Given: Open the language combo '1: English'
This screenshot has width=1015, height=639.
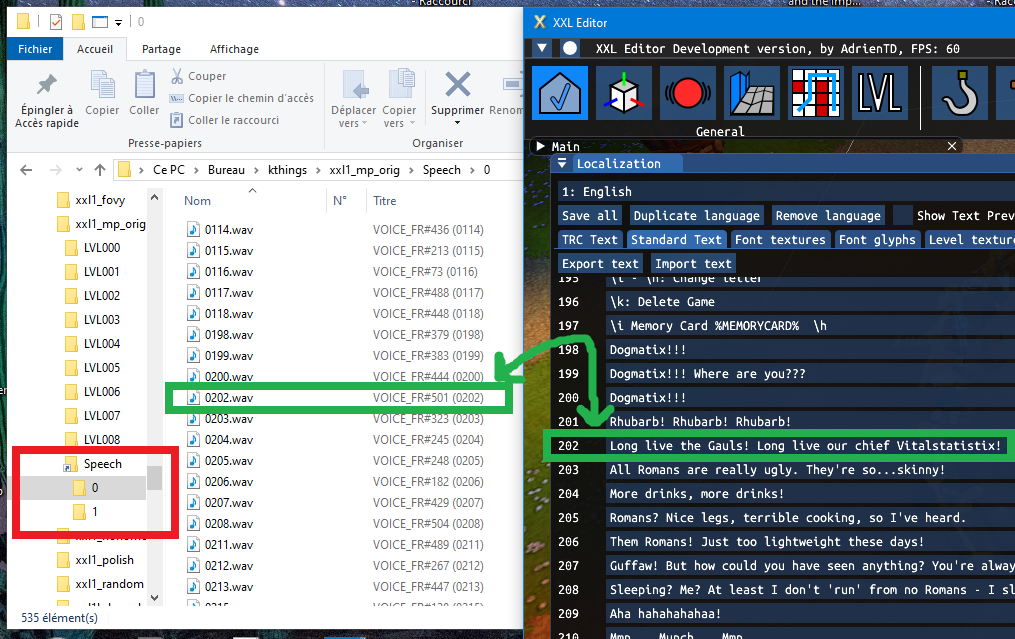Looking at the screenshot, I should (x=786, y=192).
